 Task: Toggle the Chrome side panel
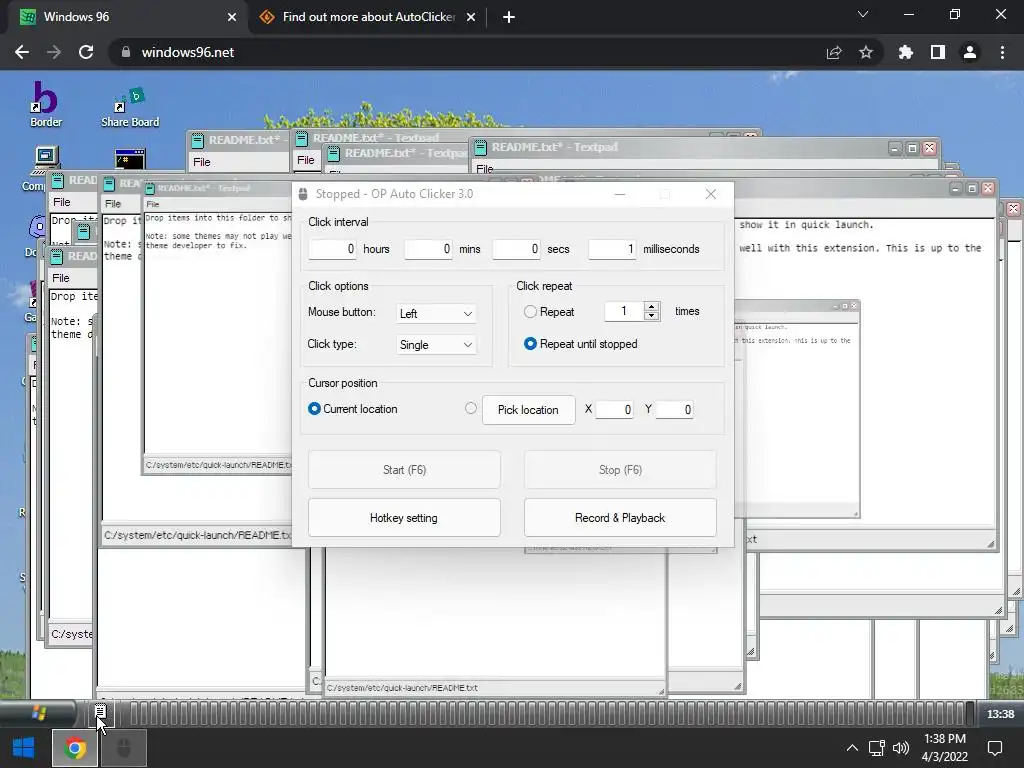[x=938, y=52]
